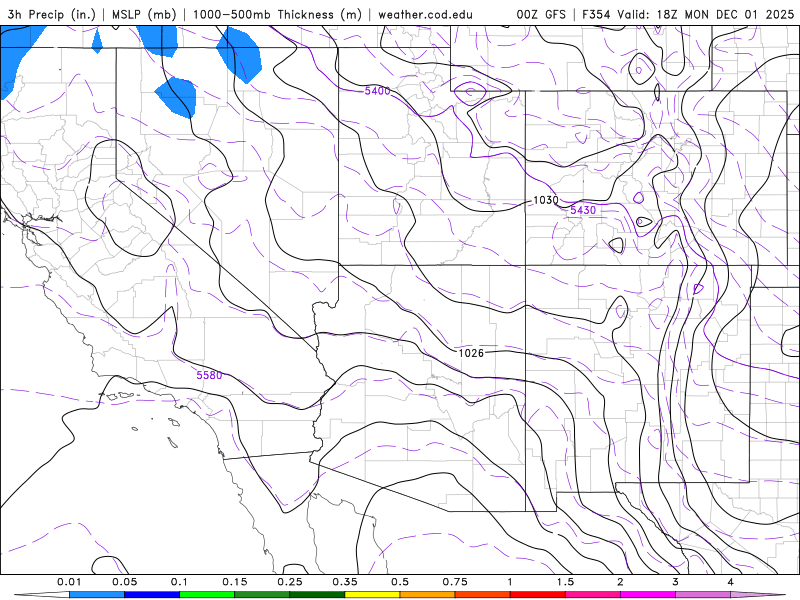Click the 0.25 legend value
The height and width of the screenshot is (600, 800).
click(x=290, y=582)
